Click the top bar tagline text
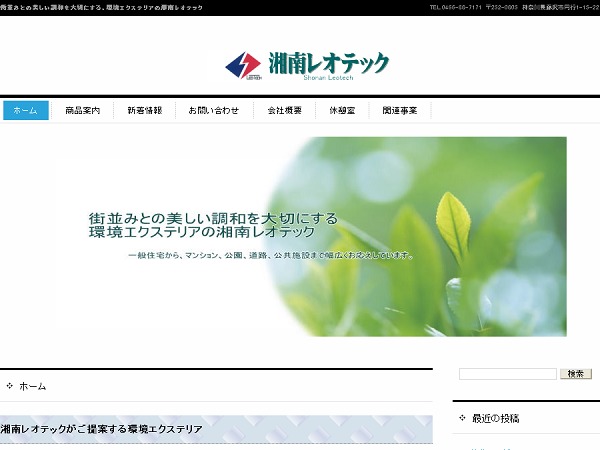The width and height of the screenshot is (600, 450). (x=101, y=7)
